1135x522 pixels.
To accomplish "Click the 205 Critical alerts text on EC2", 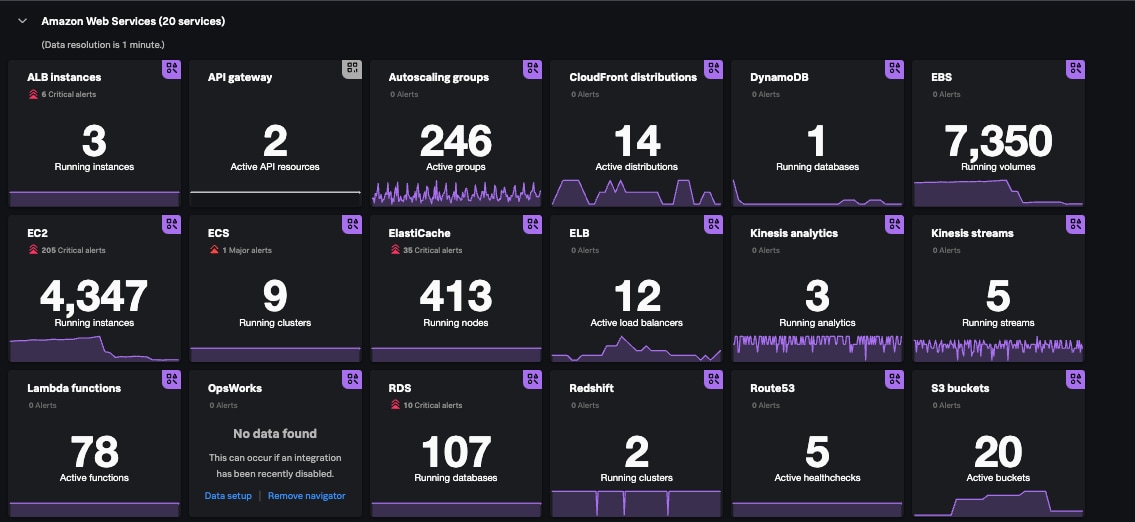I will 73,250.
